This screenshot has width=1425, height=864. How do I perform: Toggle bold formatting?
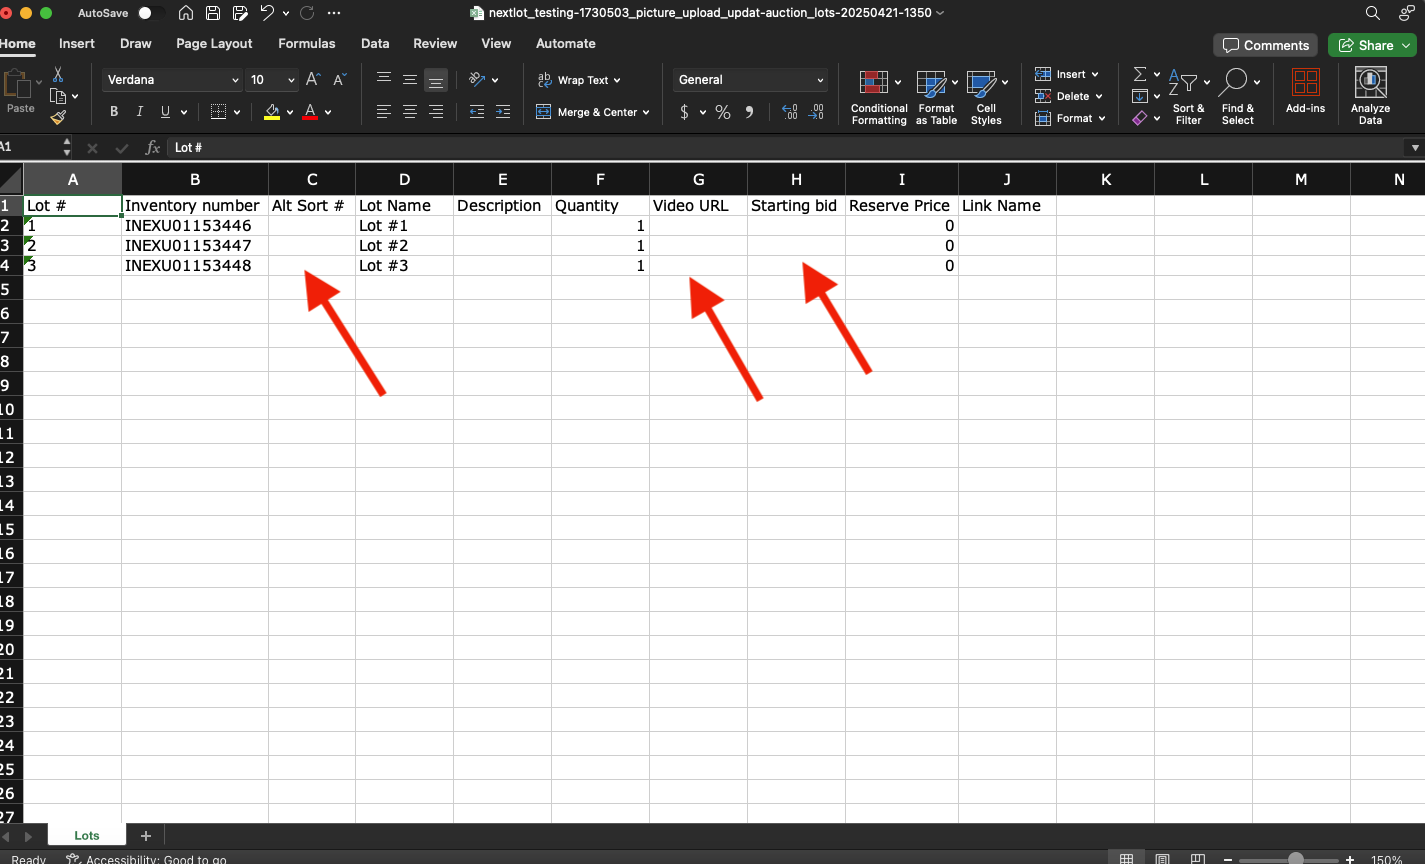114,112
